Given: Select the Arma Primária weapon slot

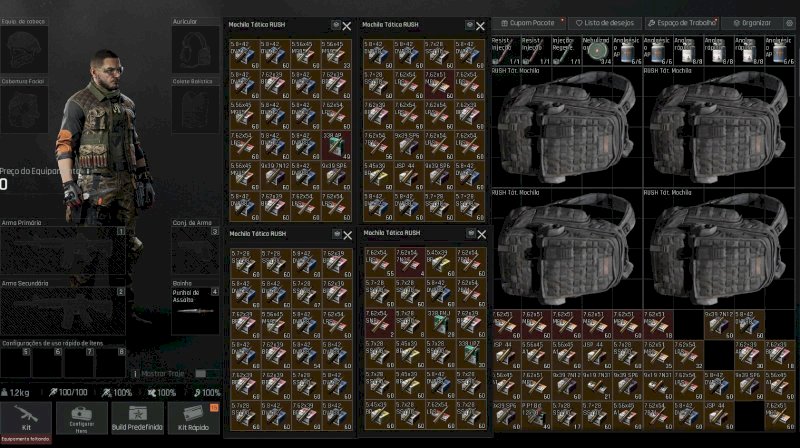Looking at the screenshot, I should (x=63, y=251).
